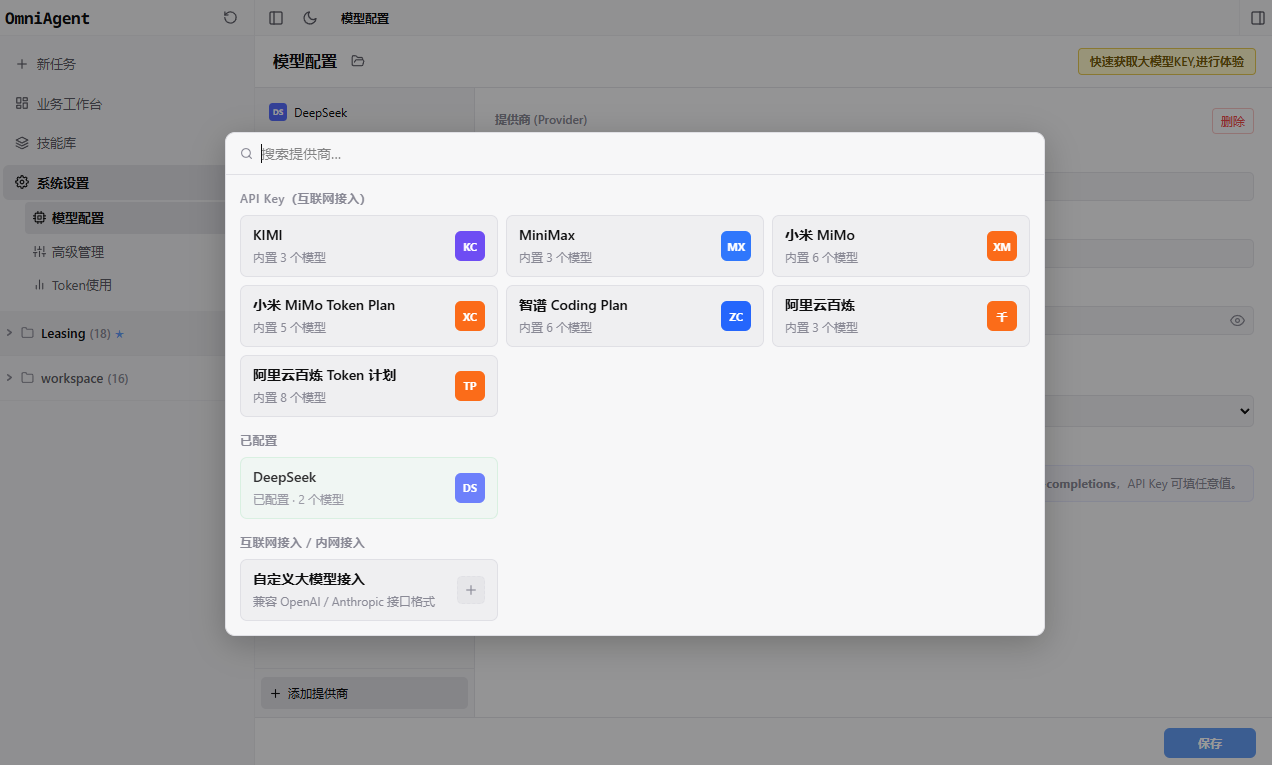This screenshot has width=1272, height=765.
Task: Click the sliders icon for 高级管理
Action: click(x=39, y=252)
